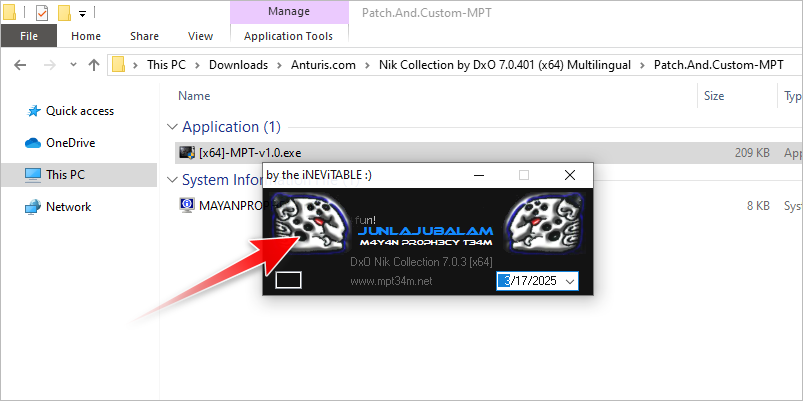Image resolution: width=803 pixels, height=401 pixels.
Task: Switch to the Share ribbon tab
Action: tap(144, 36)
